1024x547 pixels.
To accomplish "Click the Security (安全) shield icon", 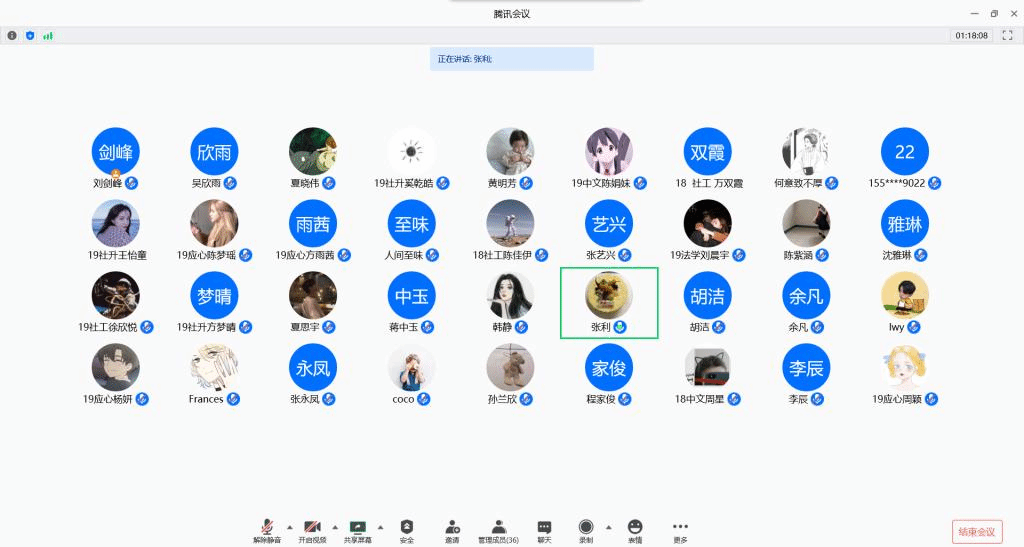I will pyautogui.click(x=407, y=529).
